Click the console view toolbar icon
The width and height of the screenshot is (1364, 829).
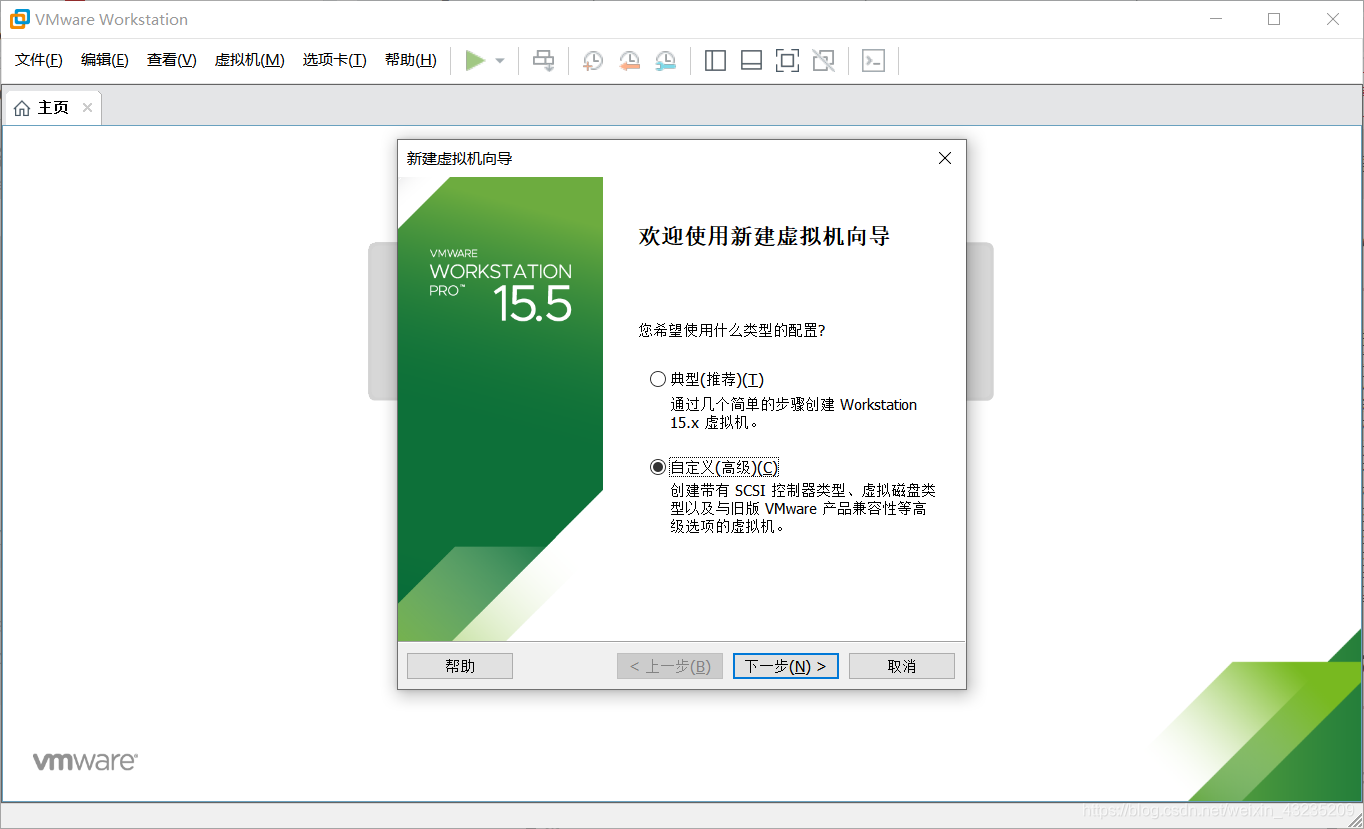pyautogui.click(x=873, y=61)
